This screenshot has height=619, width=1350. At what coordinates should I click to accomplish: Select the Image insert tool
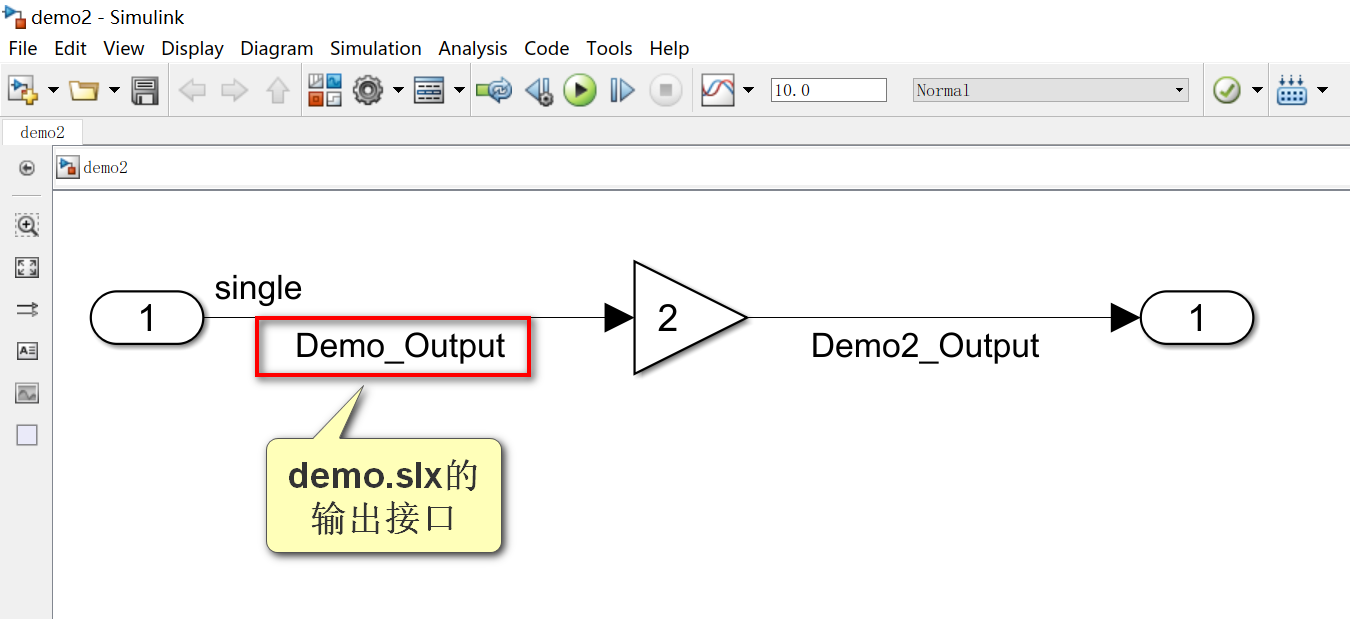27,393
